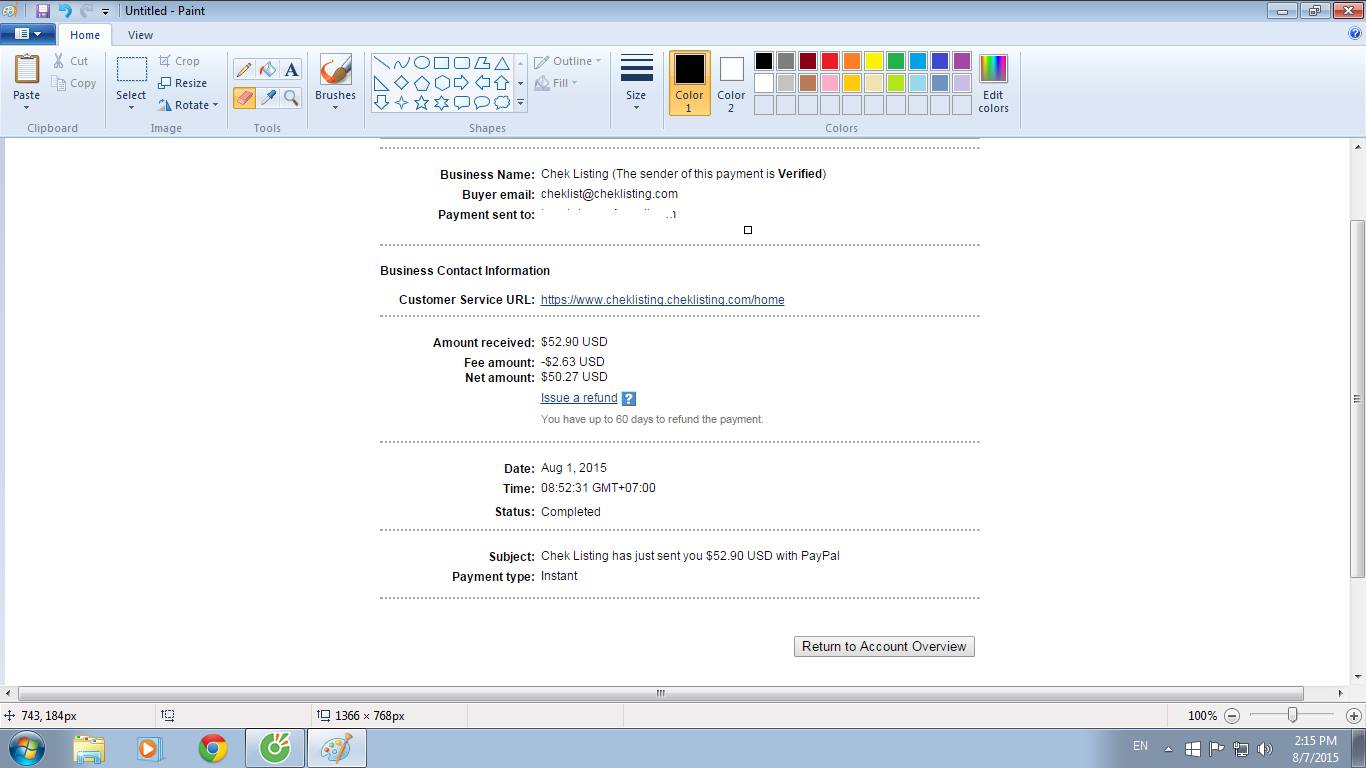Click the Zoom out minus button
The height and width of the screenshot is (768, 1366).
point(1232,716)
